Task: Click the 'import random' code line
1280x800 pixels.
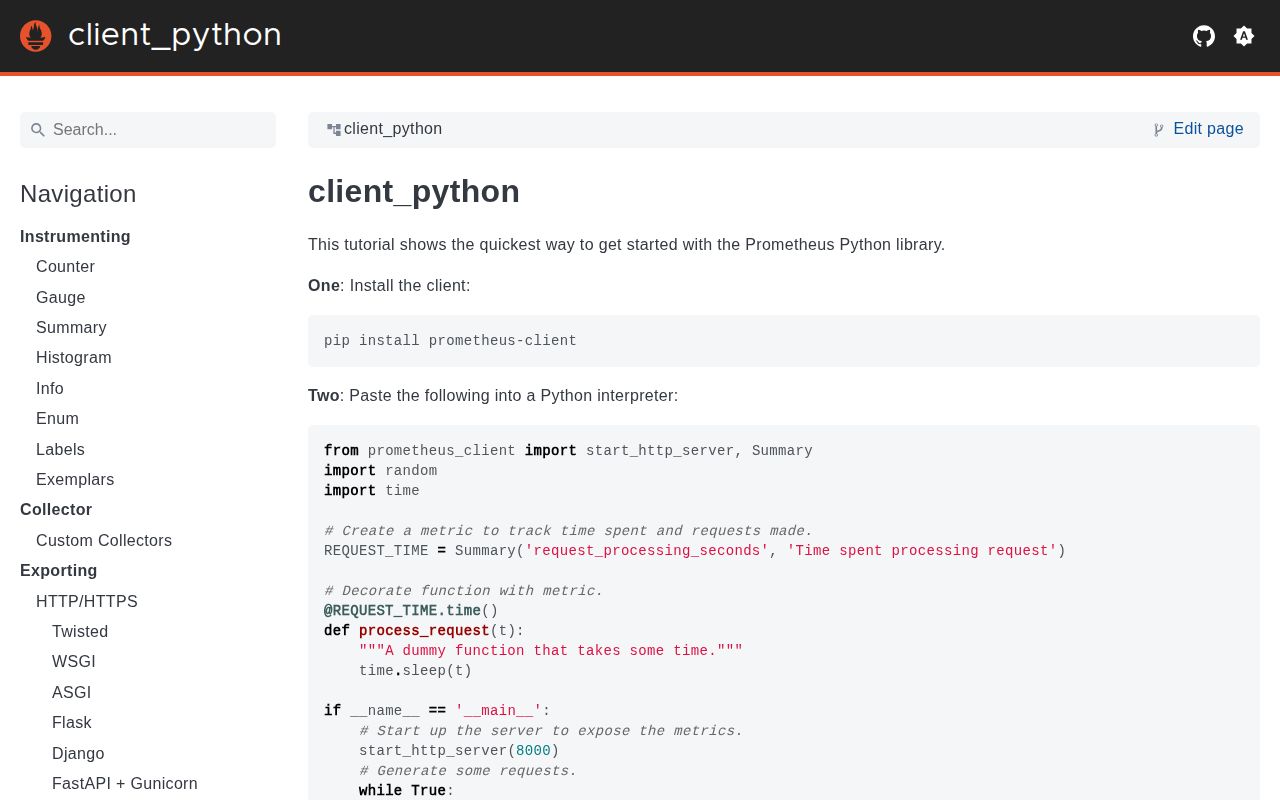Action: (380, 471)
